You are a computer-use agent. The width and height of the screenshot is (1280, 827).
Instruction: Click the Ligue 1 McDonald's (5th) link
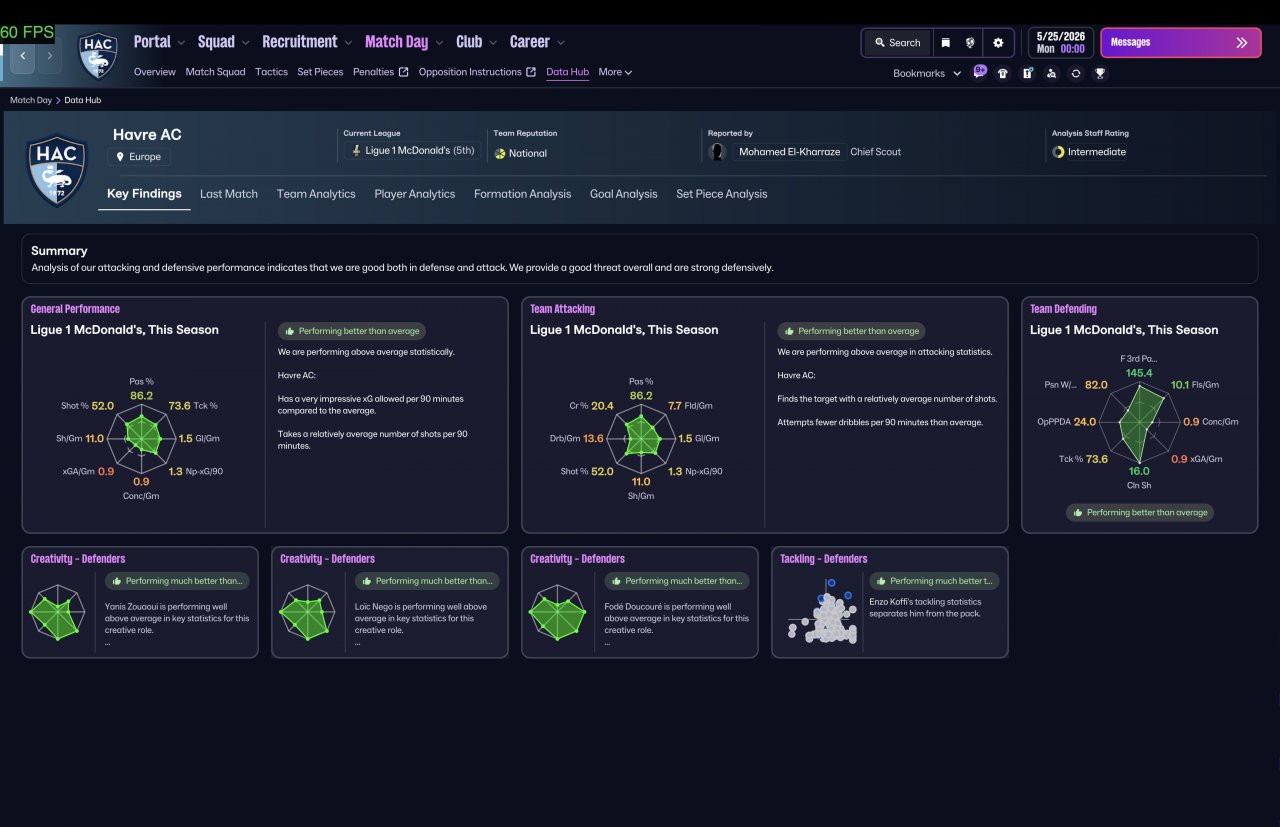pyautogui.click(x=412, y=151)
